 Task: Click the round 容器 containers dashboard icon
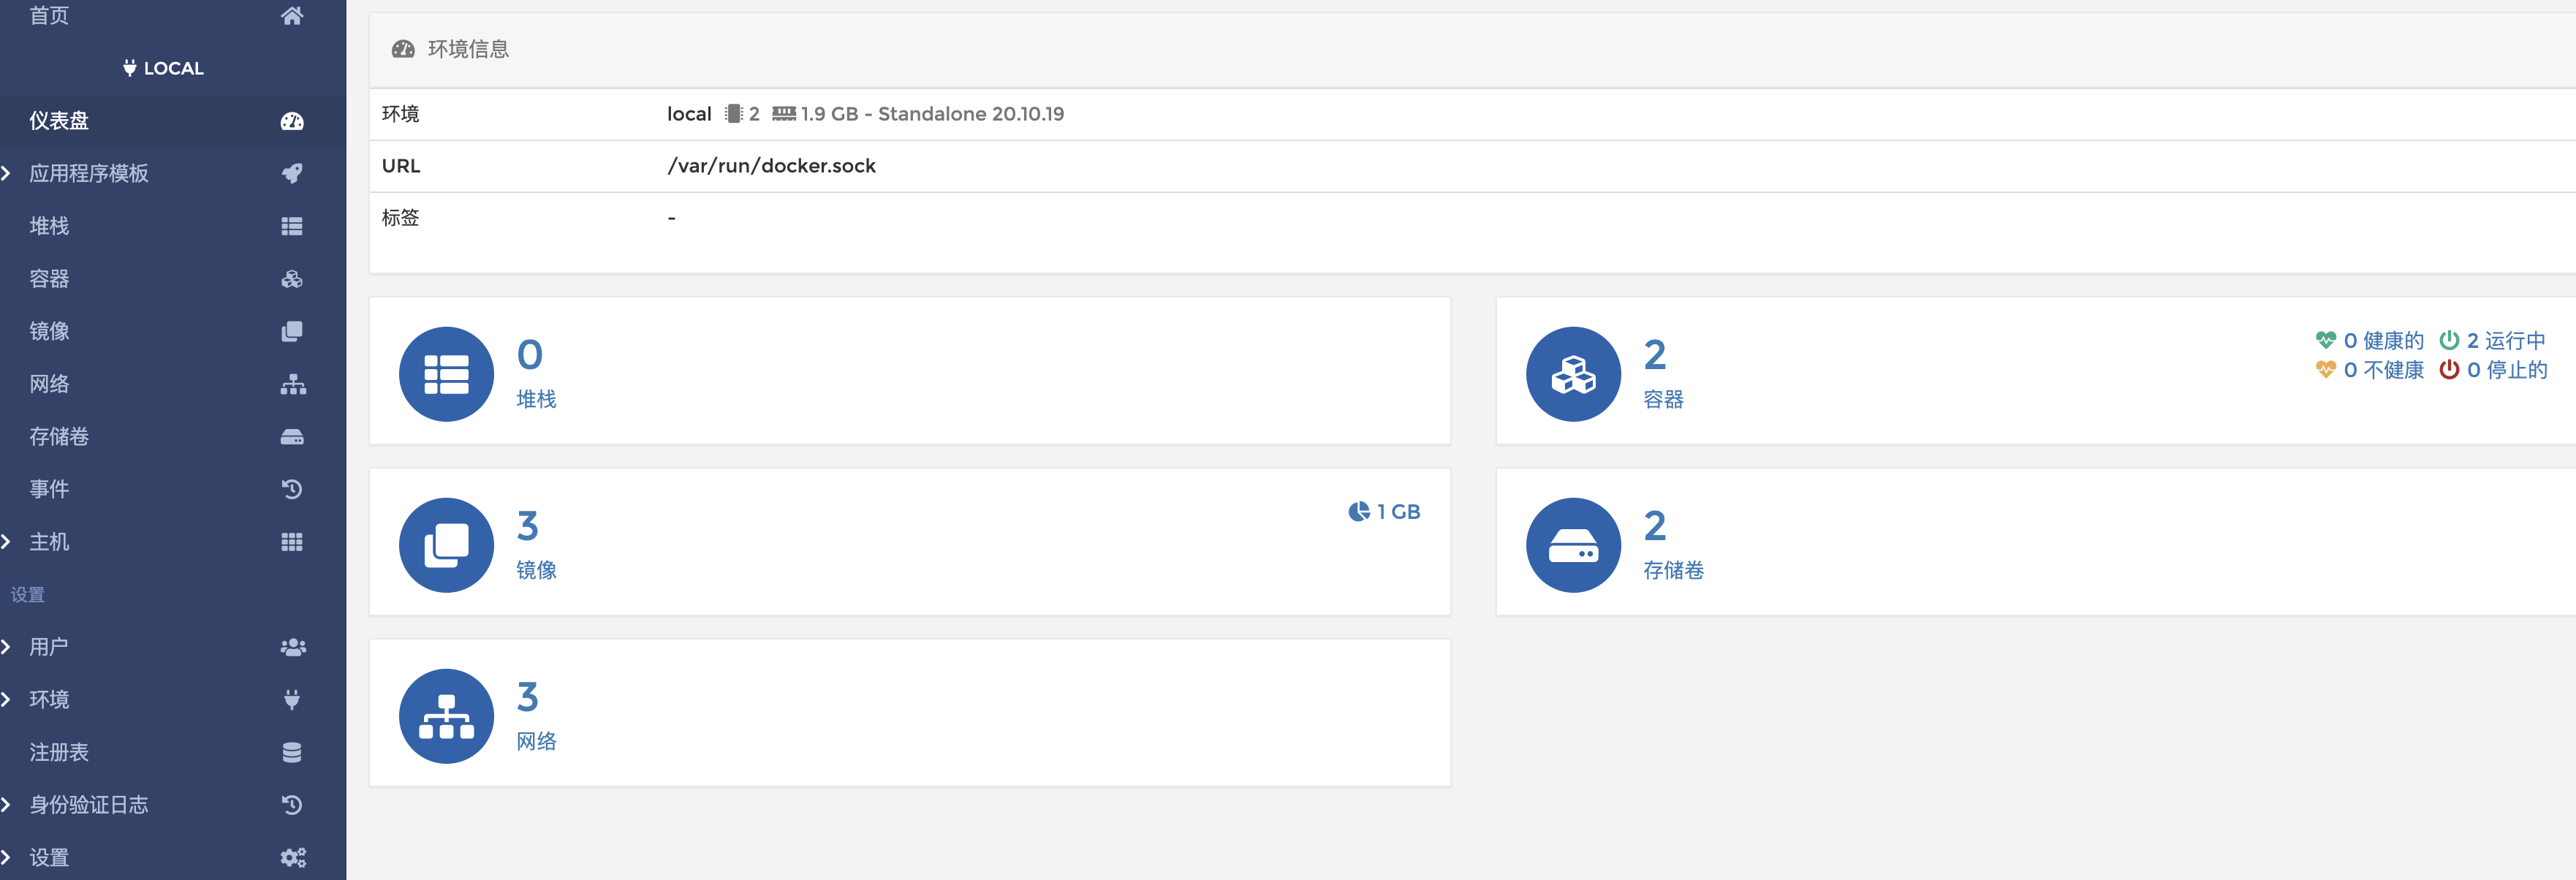pyautogui.click(x=1572, y=374)
